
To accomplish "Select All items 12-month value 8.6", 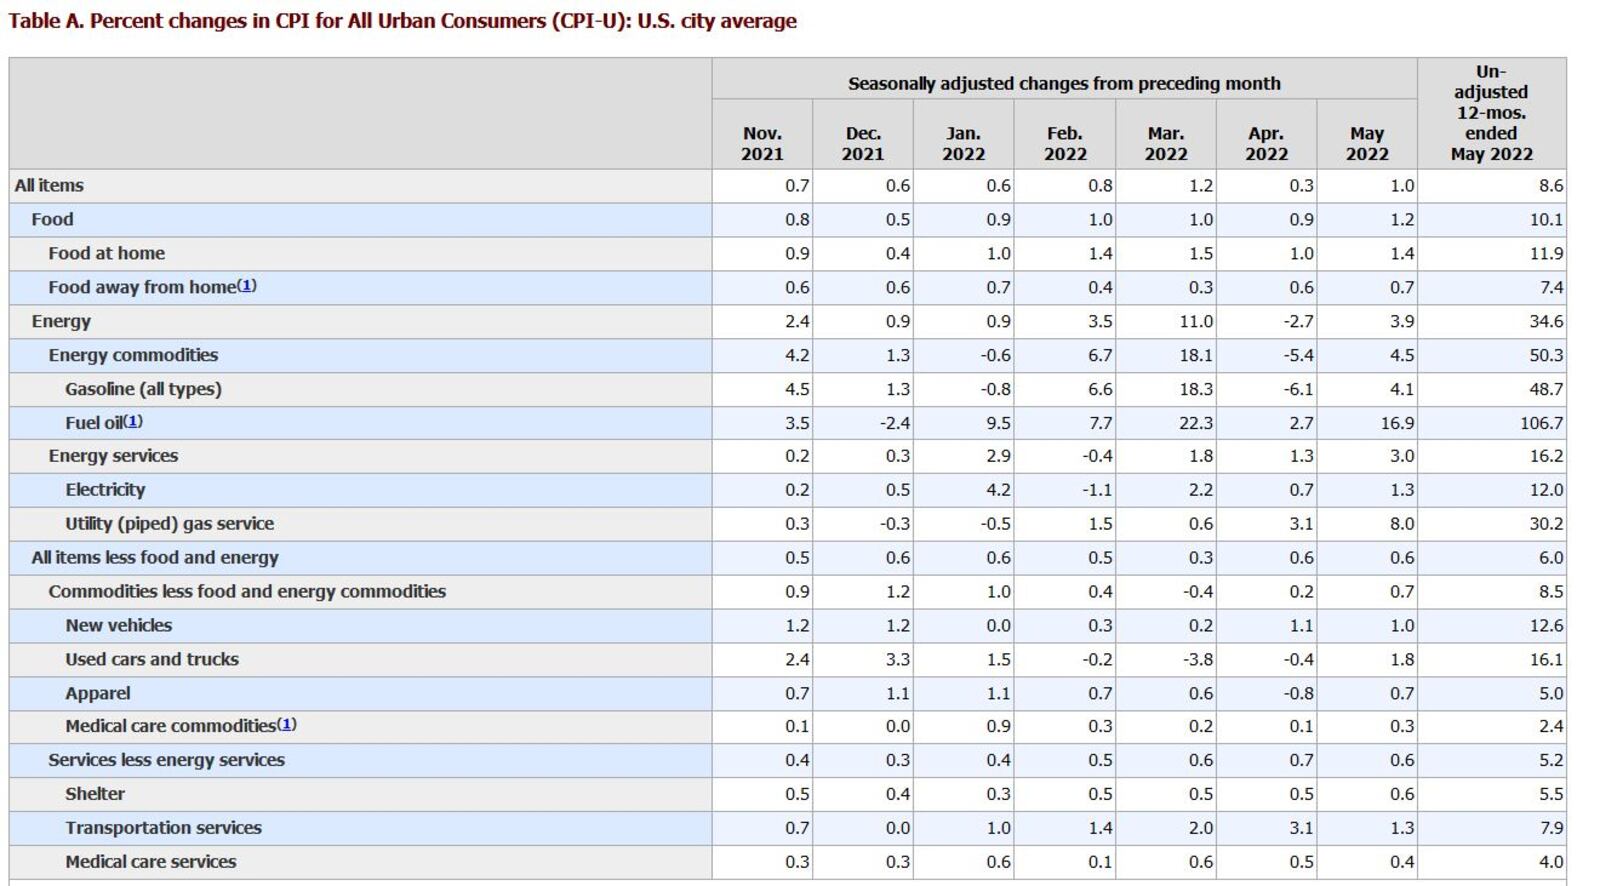I will (1551, 186).
